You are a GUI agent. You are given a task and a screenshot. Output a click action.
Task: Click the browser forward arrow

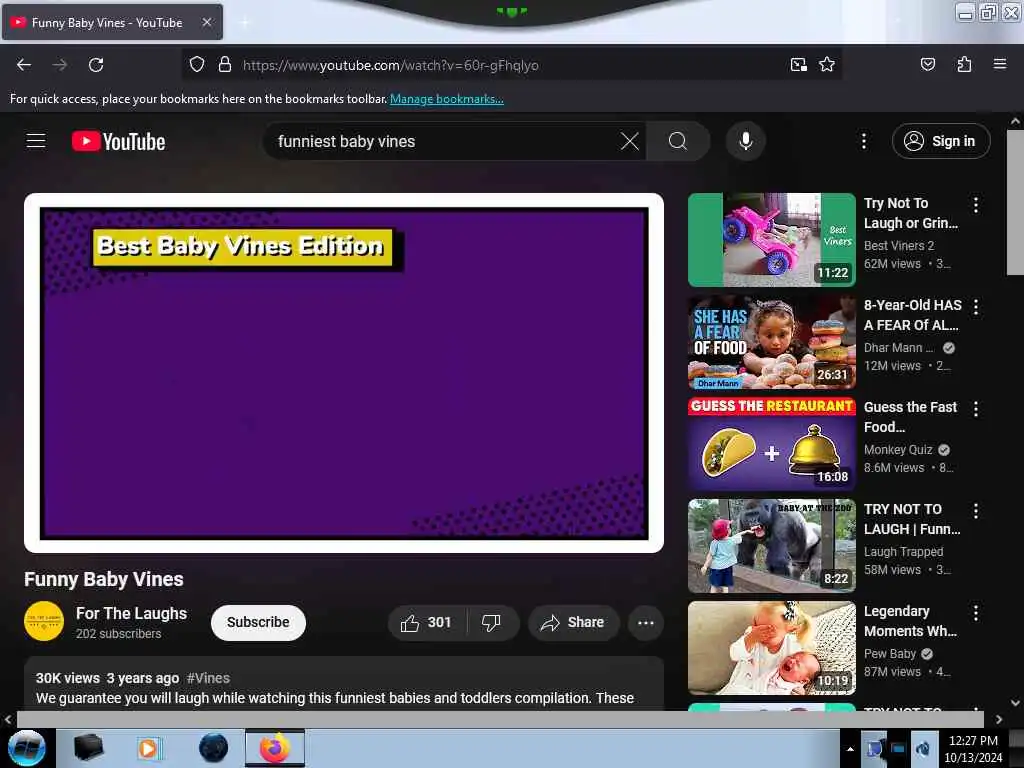coord(59,65)
